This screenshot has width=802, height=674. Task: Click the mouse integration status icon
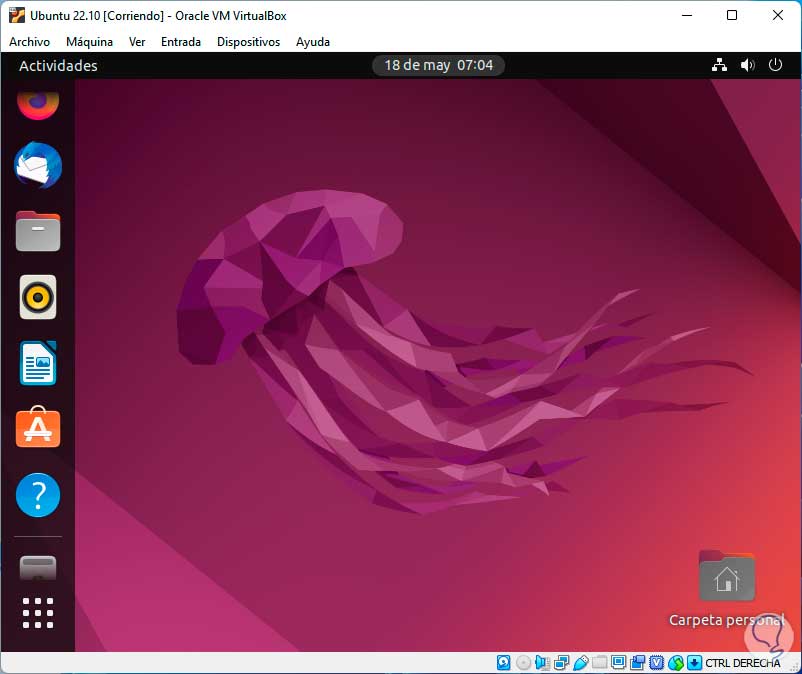click(x=676, y=663)
